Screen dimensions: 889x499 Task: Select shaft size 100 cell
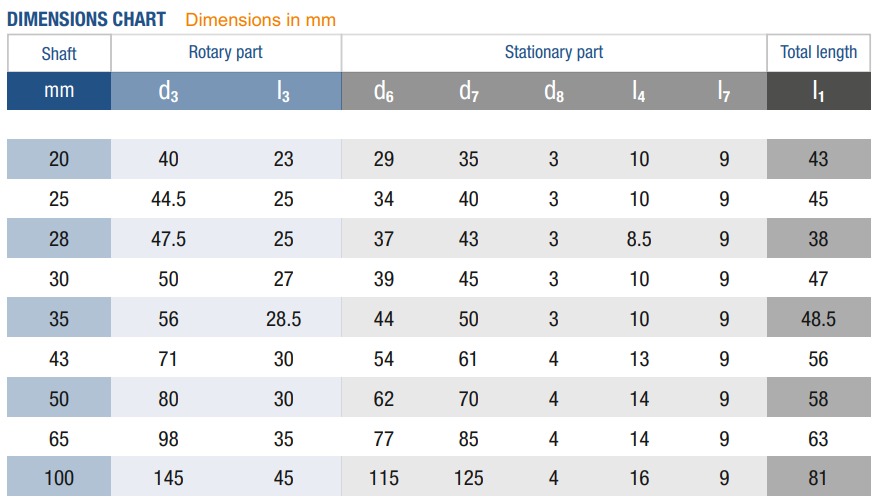coord(59,477)
